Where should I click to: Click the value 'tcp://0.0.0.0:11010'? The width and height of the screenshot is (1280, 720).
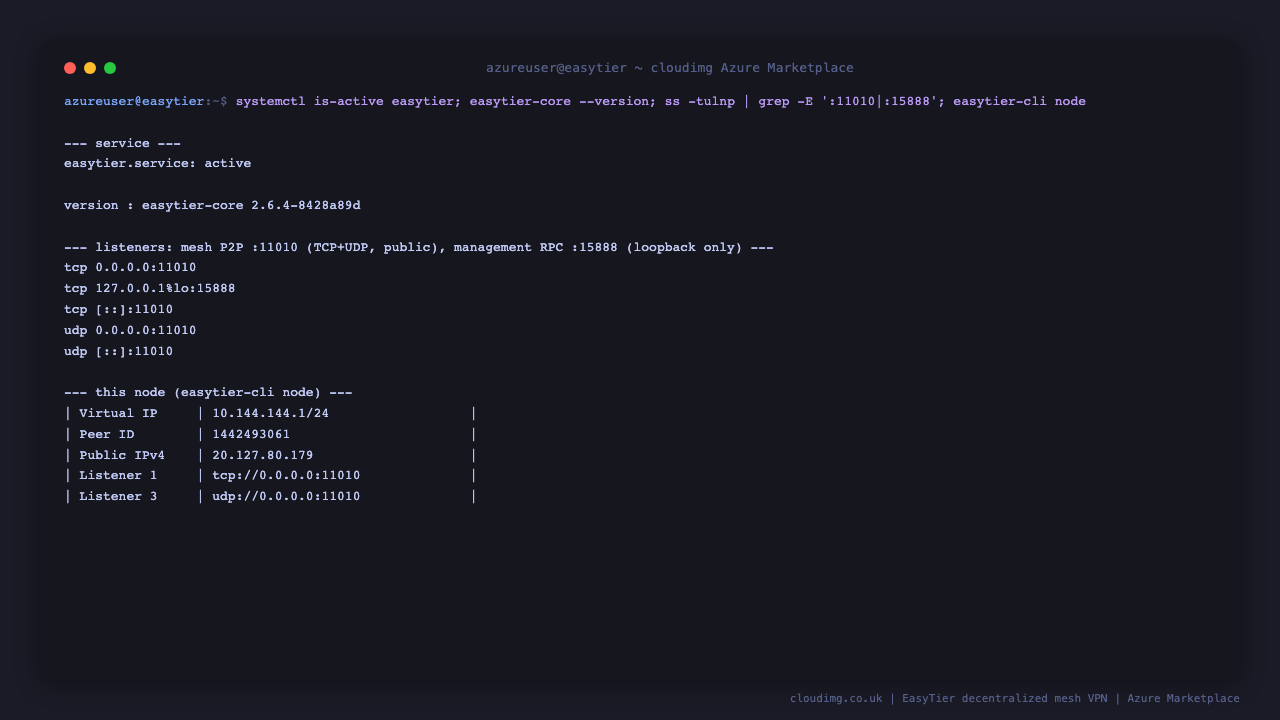tap(286, 475)
